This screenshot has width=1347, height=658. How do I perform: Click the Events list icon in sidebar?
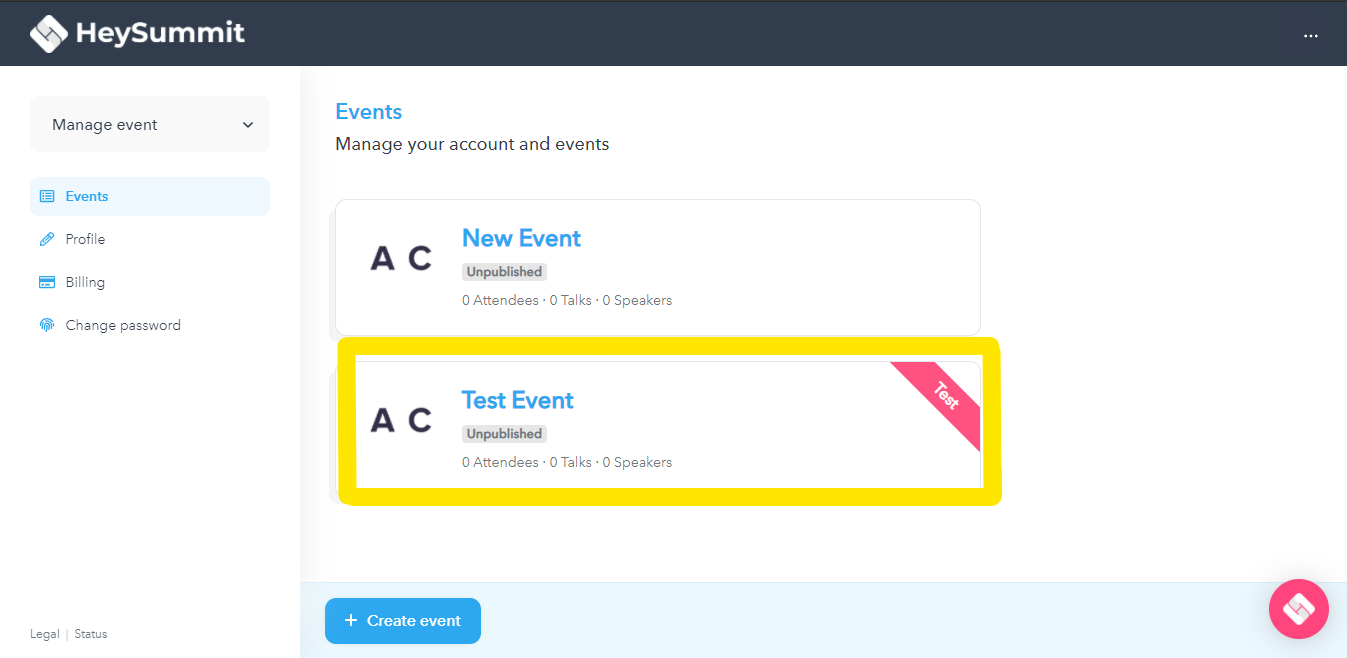(47, 196)
